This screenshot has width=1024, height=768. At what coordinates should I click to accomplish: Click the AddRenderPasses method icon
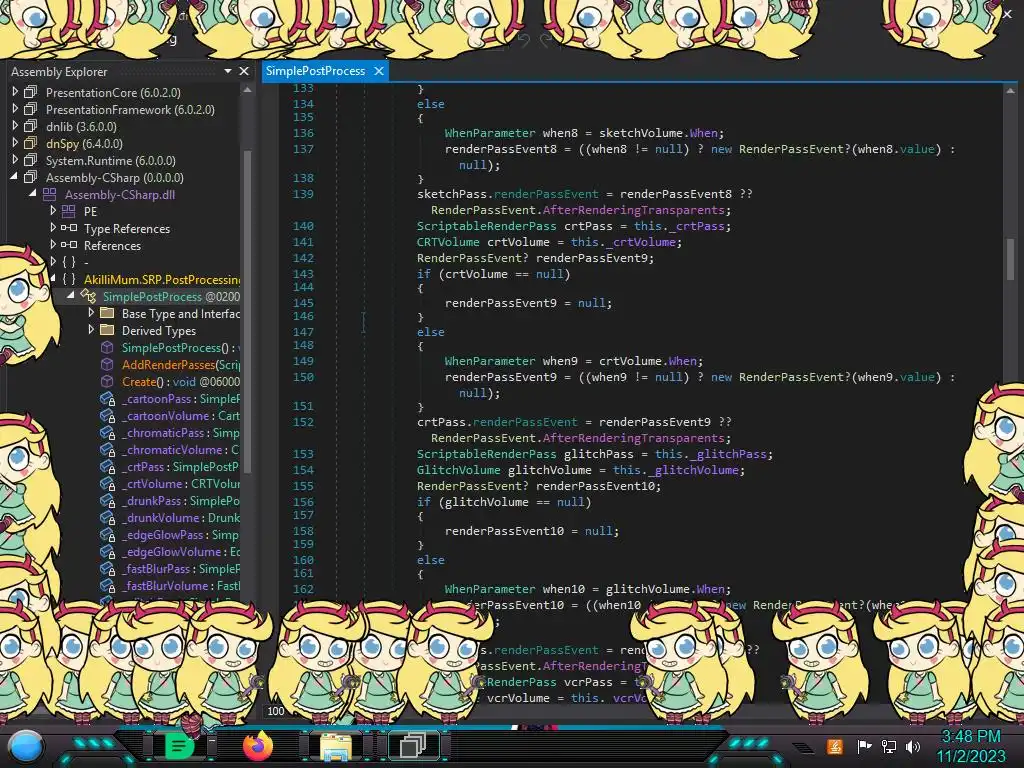click(107, 364)
